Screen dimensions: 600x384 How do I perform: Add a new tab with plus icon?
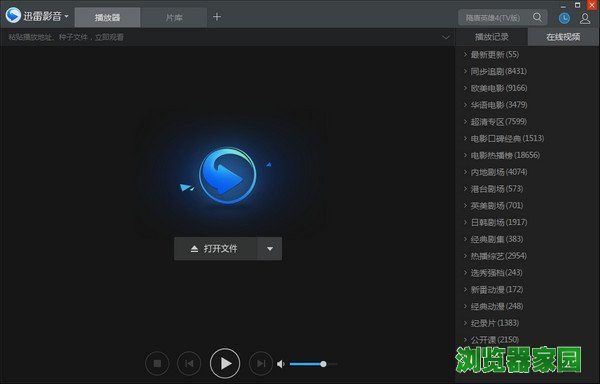pyautogui.click(x=217, y=17)
